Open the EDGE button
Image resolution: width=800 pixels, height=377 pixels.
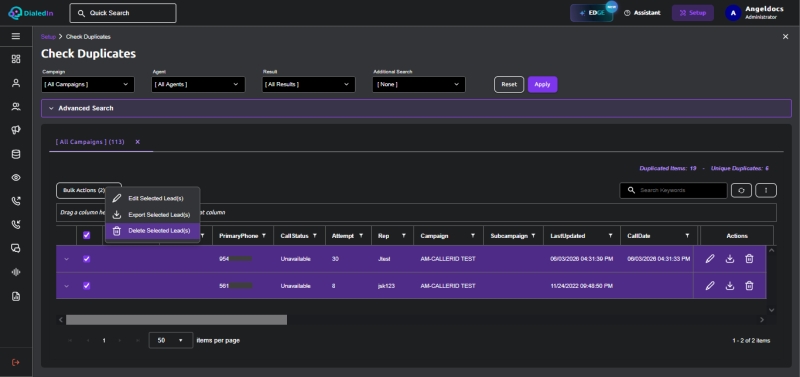coord(591,13)
